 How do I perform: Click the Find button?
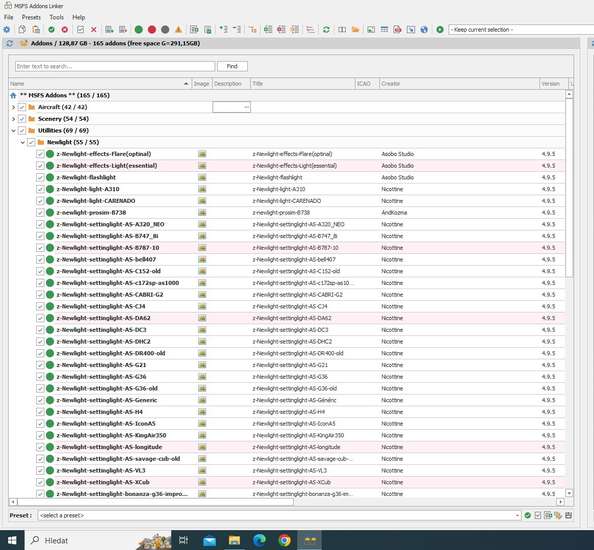coord(232,66)
